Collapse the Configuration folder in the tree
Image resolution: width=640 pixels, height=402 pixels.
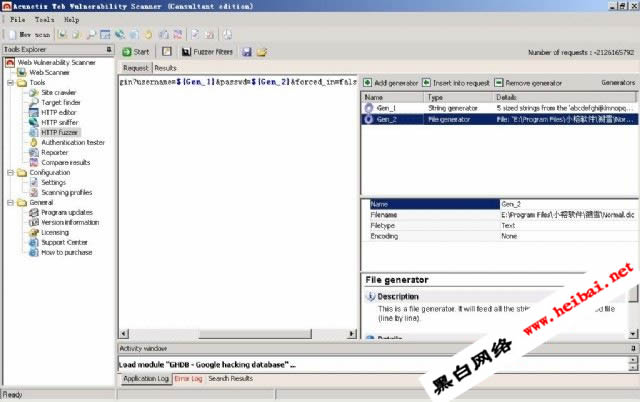tap(11, 173)
